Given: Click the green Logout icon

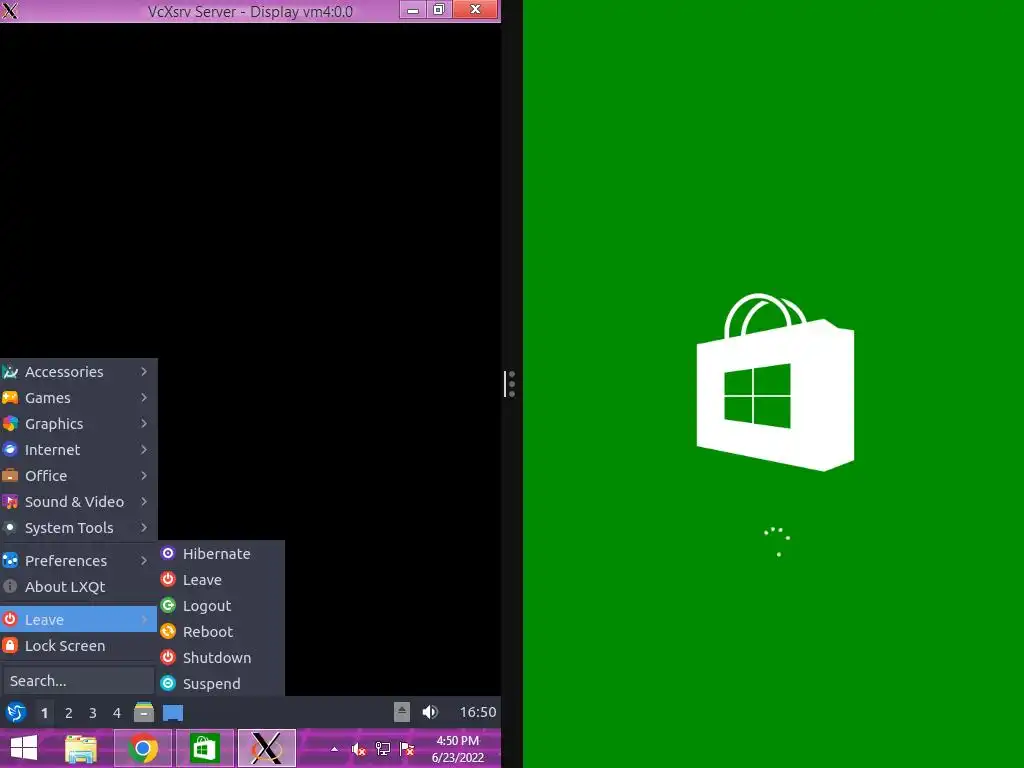Looking at the screenshot, I should click(x=168, y=605).
